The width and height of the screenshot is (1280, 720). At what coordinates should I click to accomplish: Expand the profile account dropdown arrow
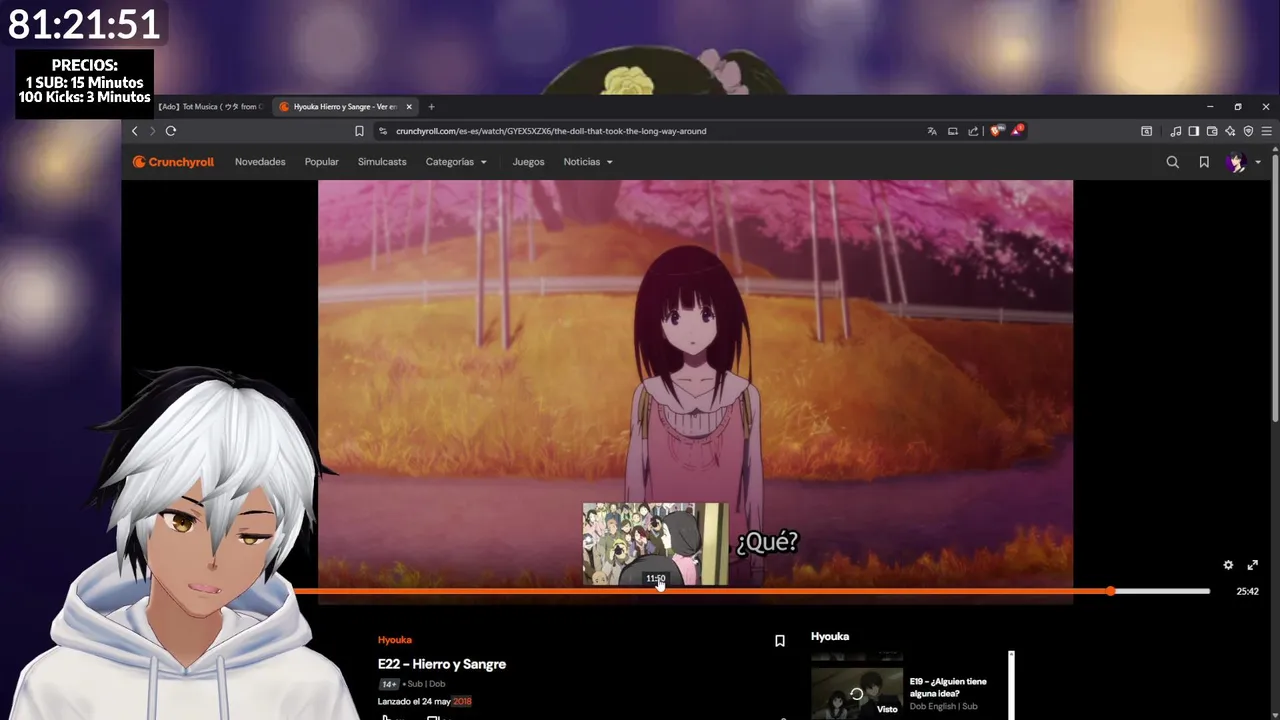[1258, 162]
